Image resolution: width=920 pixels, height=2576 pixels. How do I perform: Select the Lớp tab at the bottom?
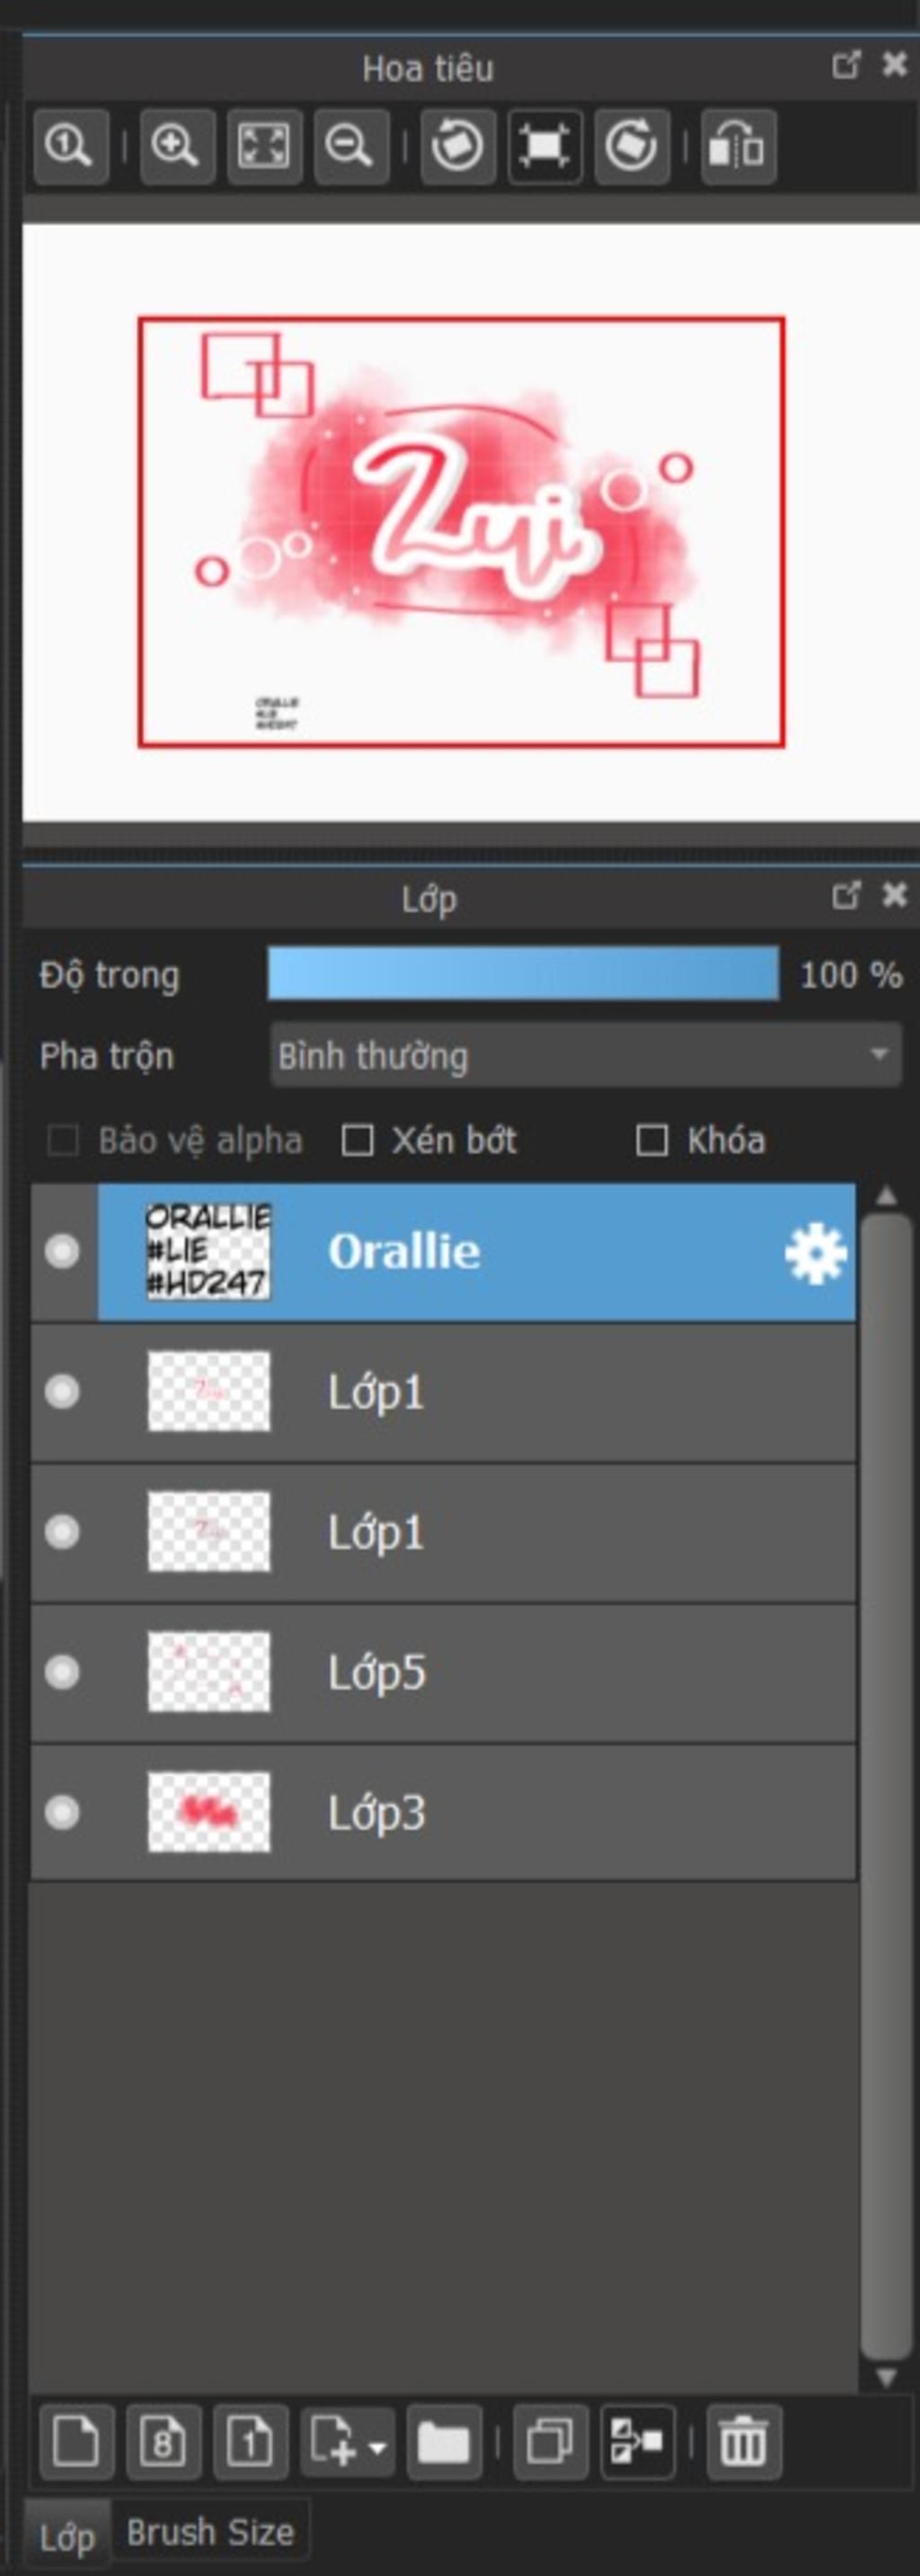pos(67,2536)
